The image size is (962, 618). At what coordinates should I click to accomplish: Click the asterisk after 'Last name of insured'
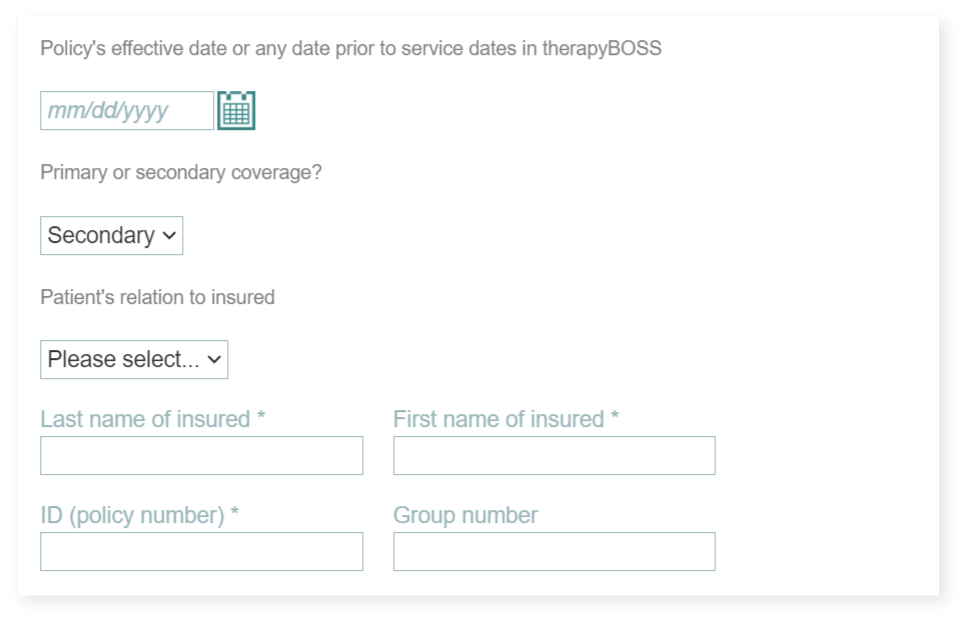point(261,419)
